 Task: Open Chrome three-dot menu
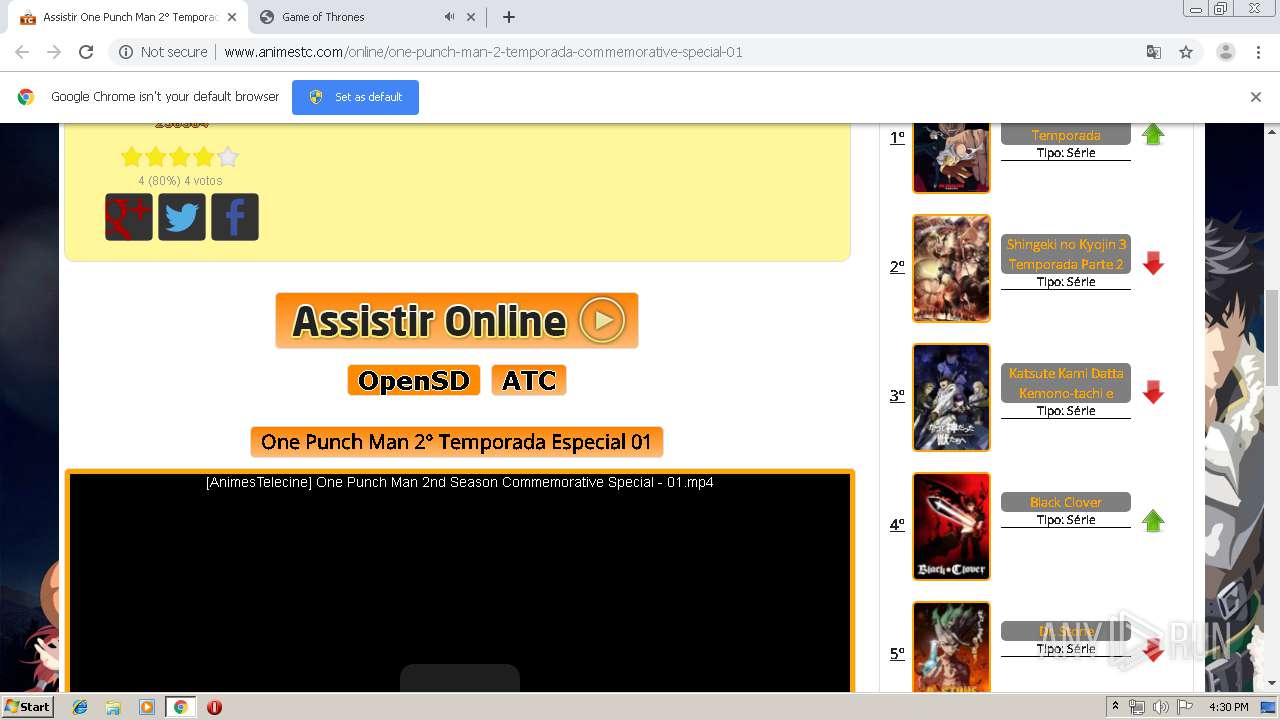1258,52
